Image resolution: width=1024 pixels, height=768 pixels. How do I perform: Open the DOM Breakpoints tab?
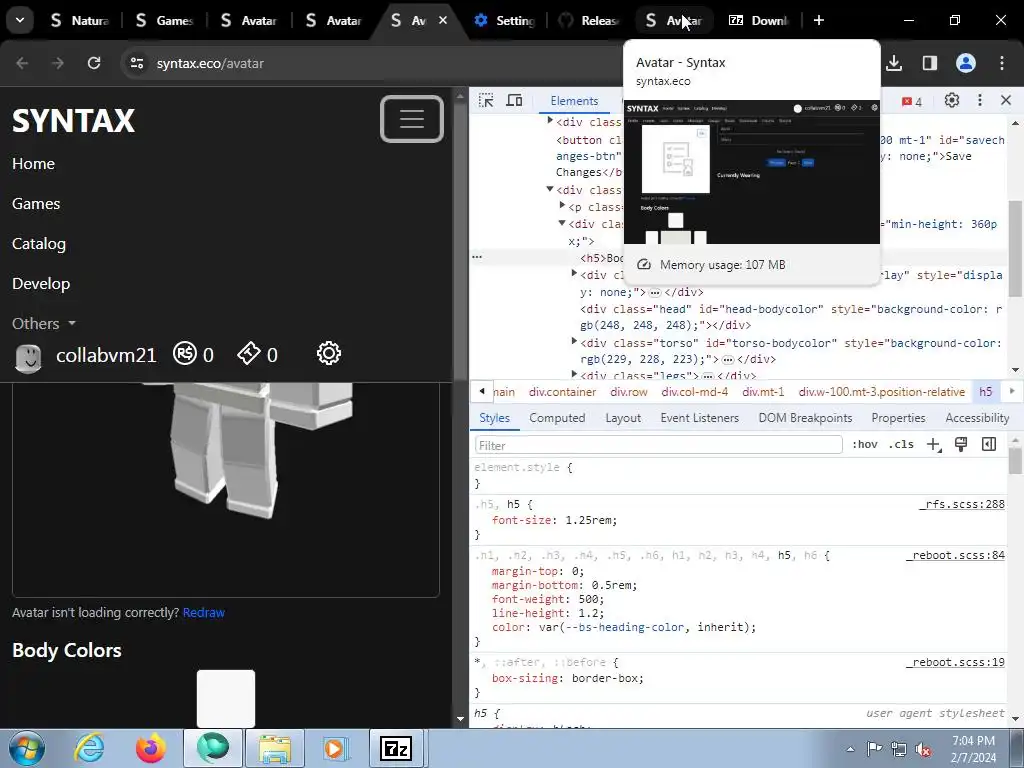805,418
